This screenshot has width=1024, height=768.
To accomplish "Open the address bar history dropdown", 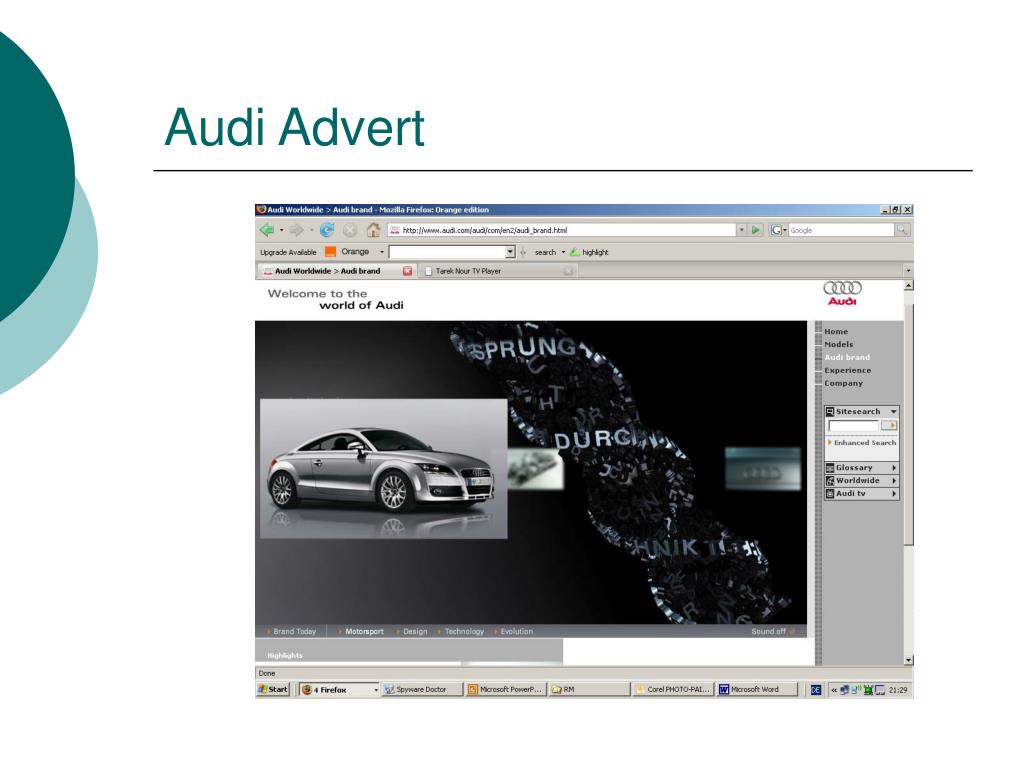I will click(741, 230).
